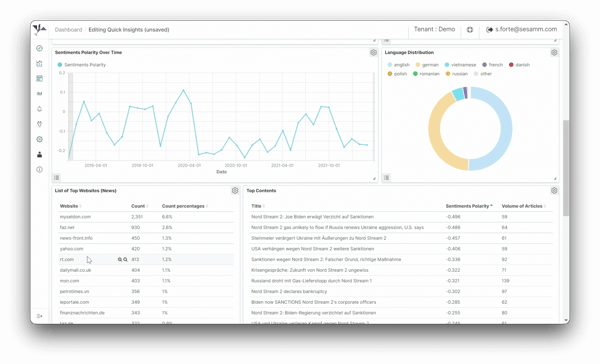
Task: Open the Management gear icon in the sidebar
Action: (39, 139)
